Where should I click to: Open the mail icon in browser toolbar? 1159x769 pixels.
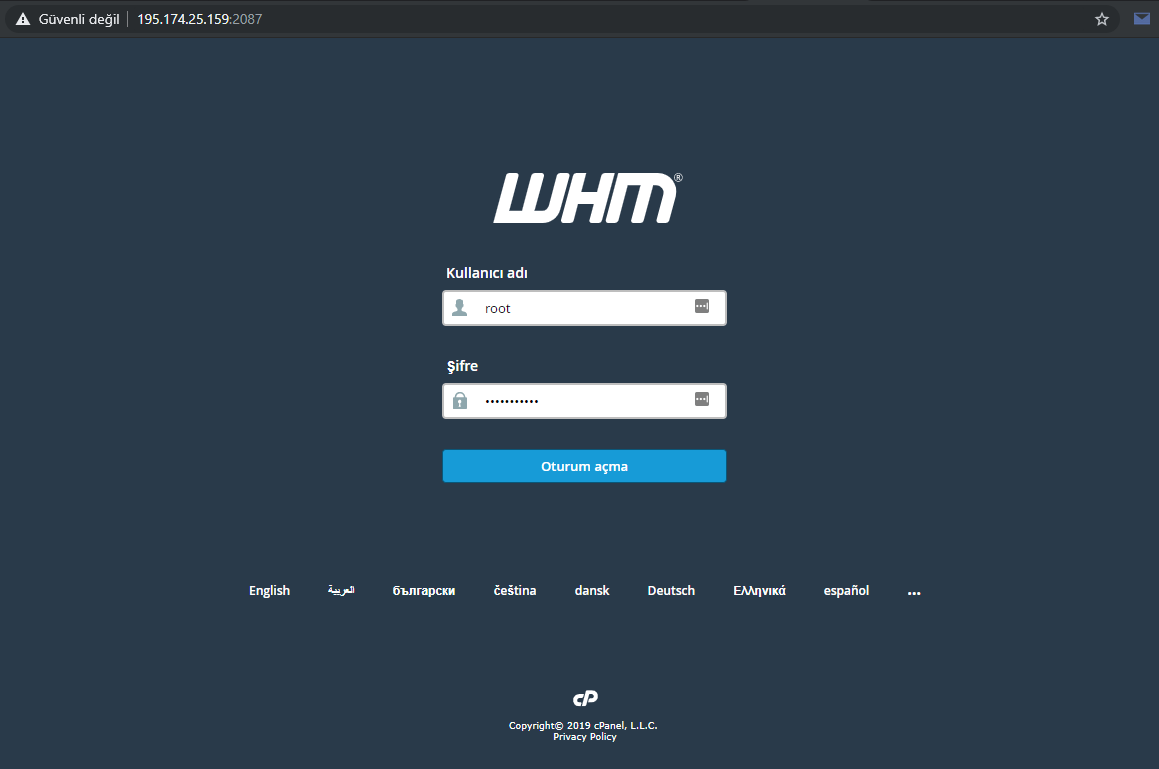click(1142, 18)
